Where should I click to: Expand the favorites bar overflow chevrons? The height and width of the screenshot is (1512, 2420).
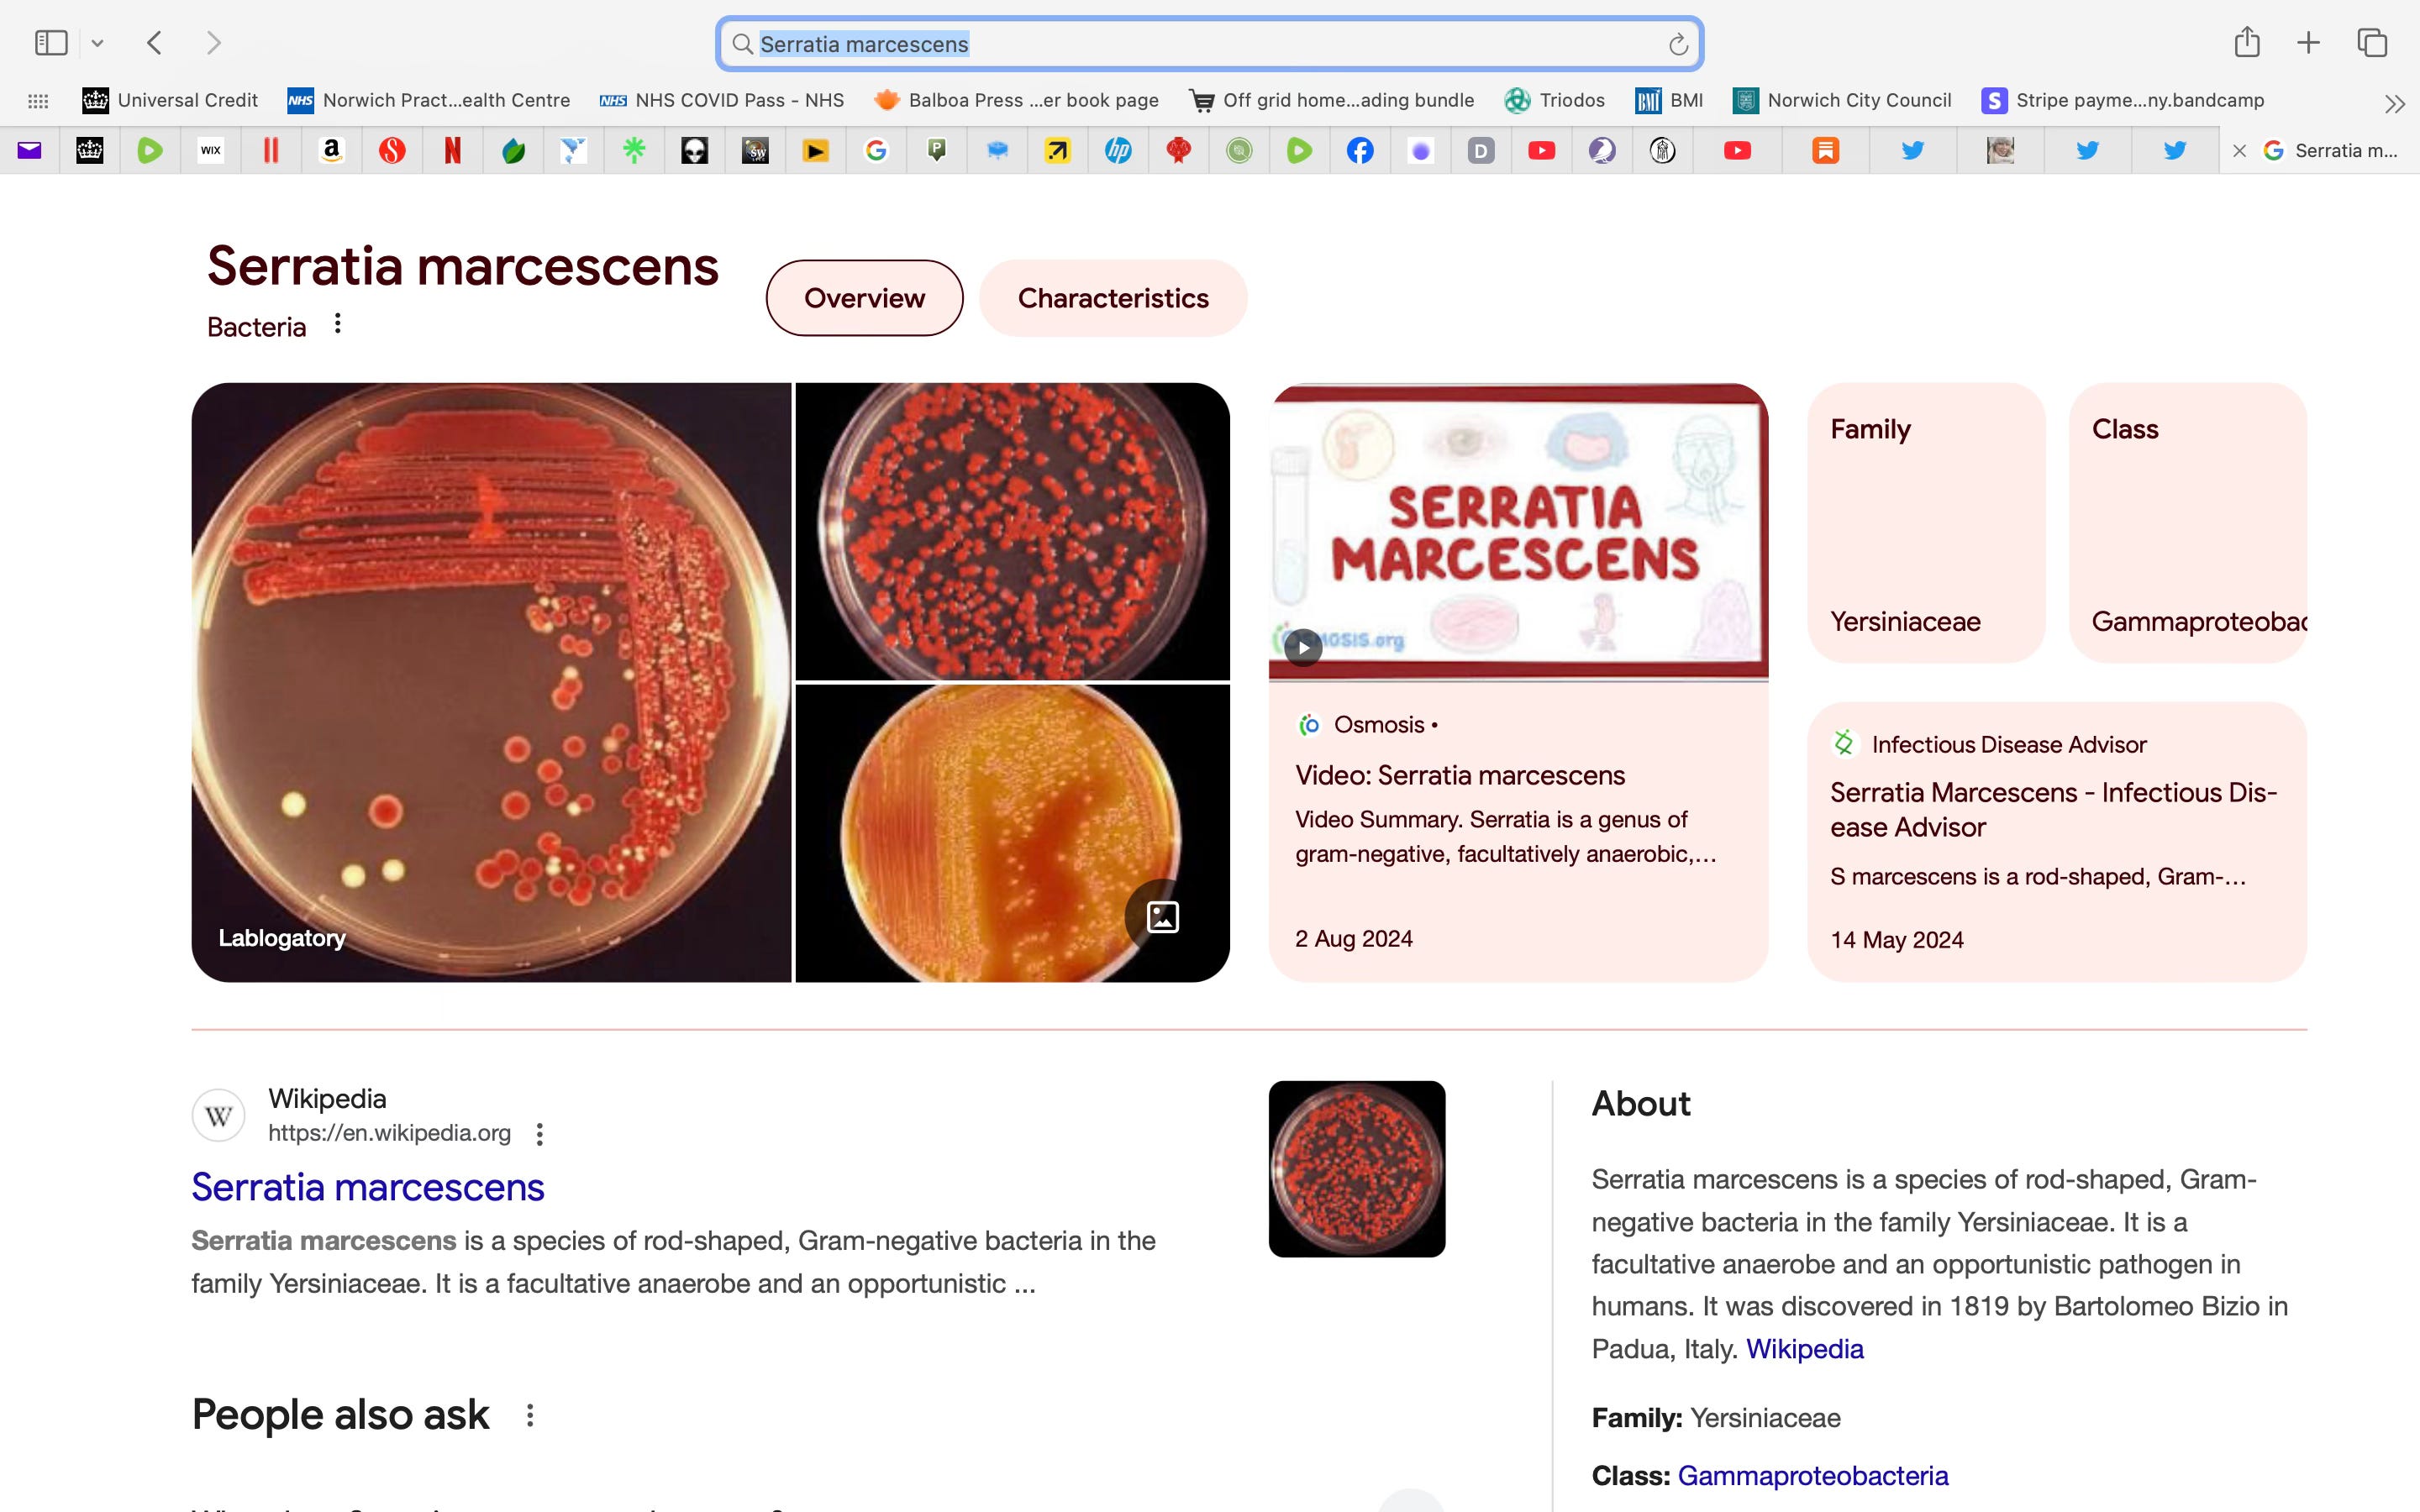coord(2394,103)
